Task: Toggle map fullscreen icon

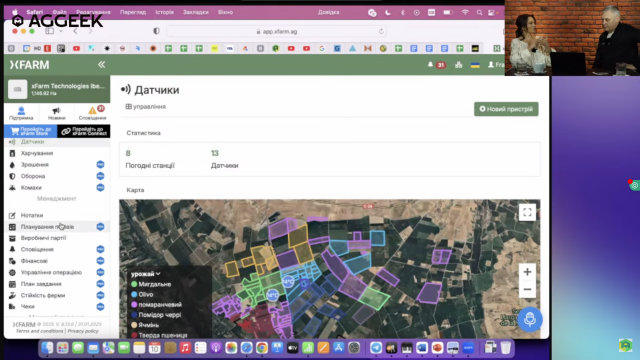Action: [x=527, y=212]
